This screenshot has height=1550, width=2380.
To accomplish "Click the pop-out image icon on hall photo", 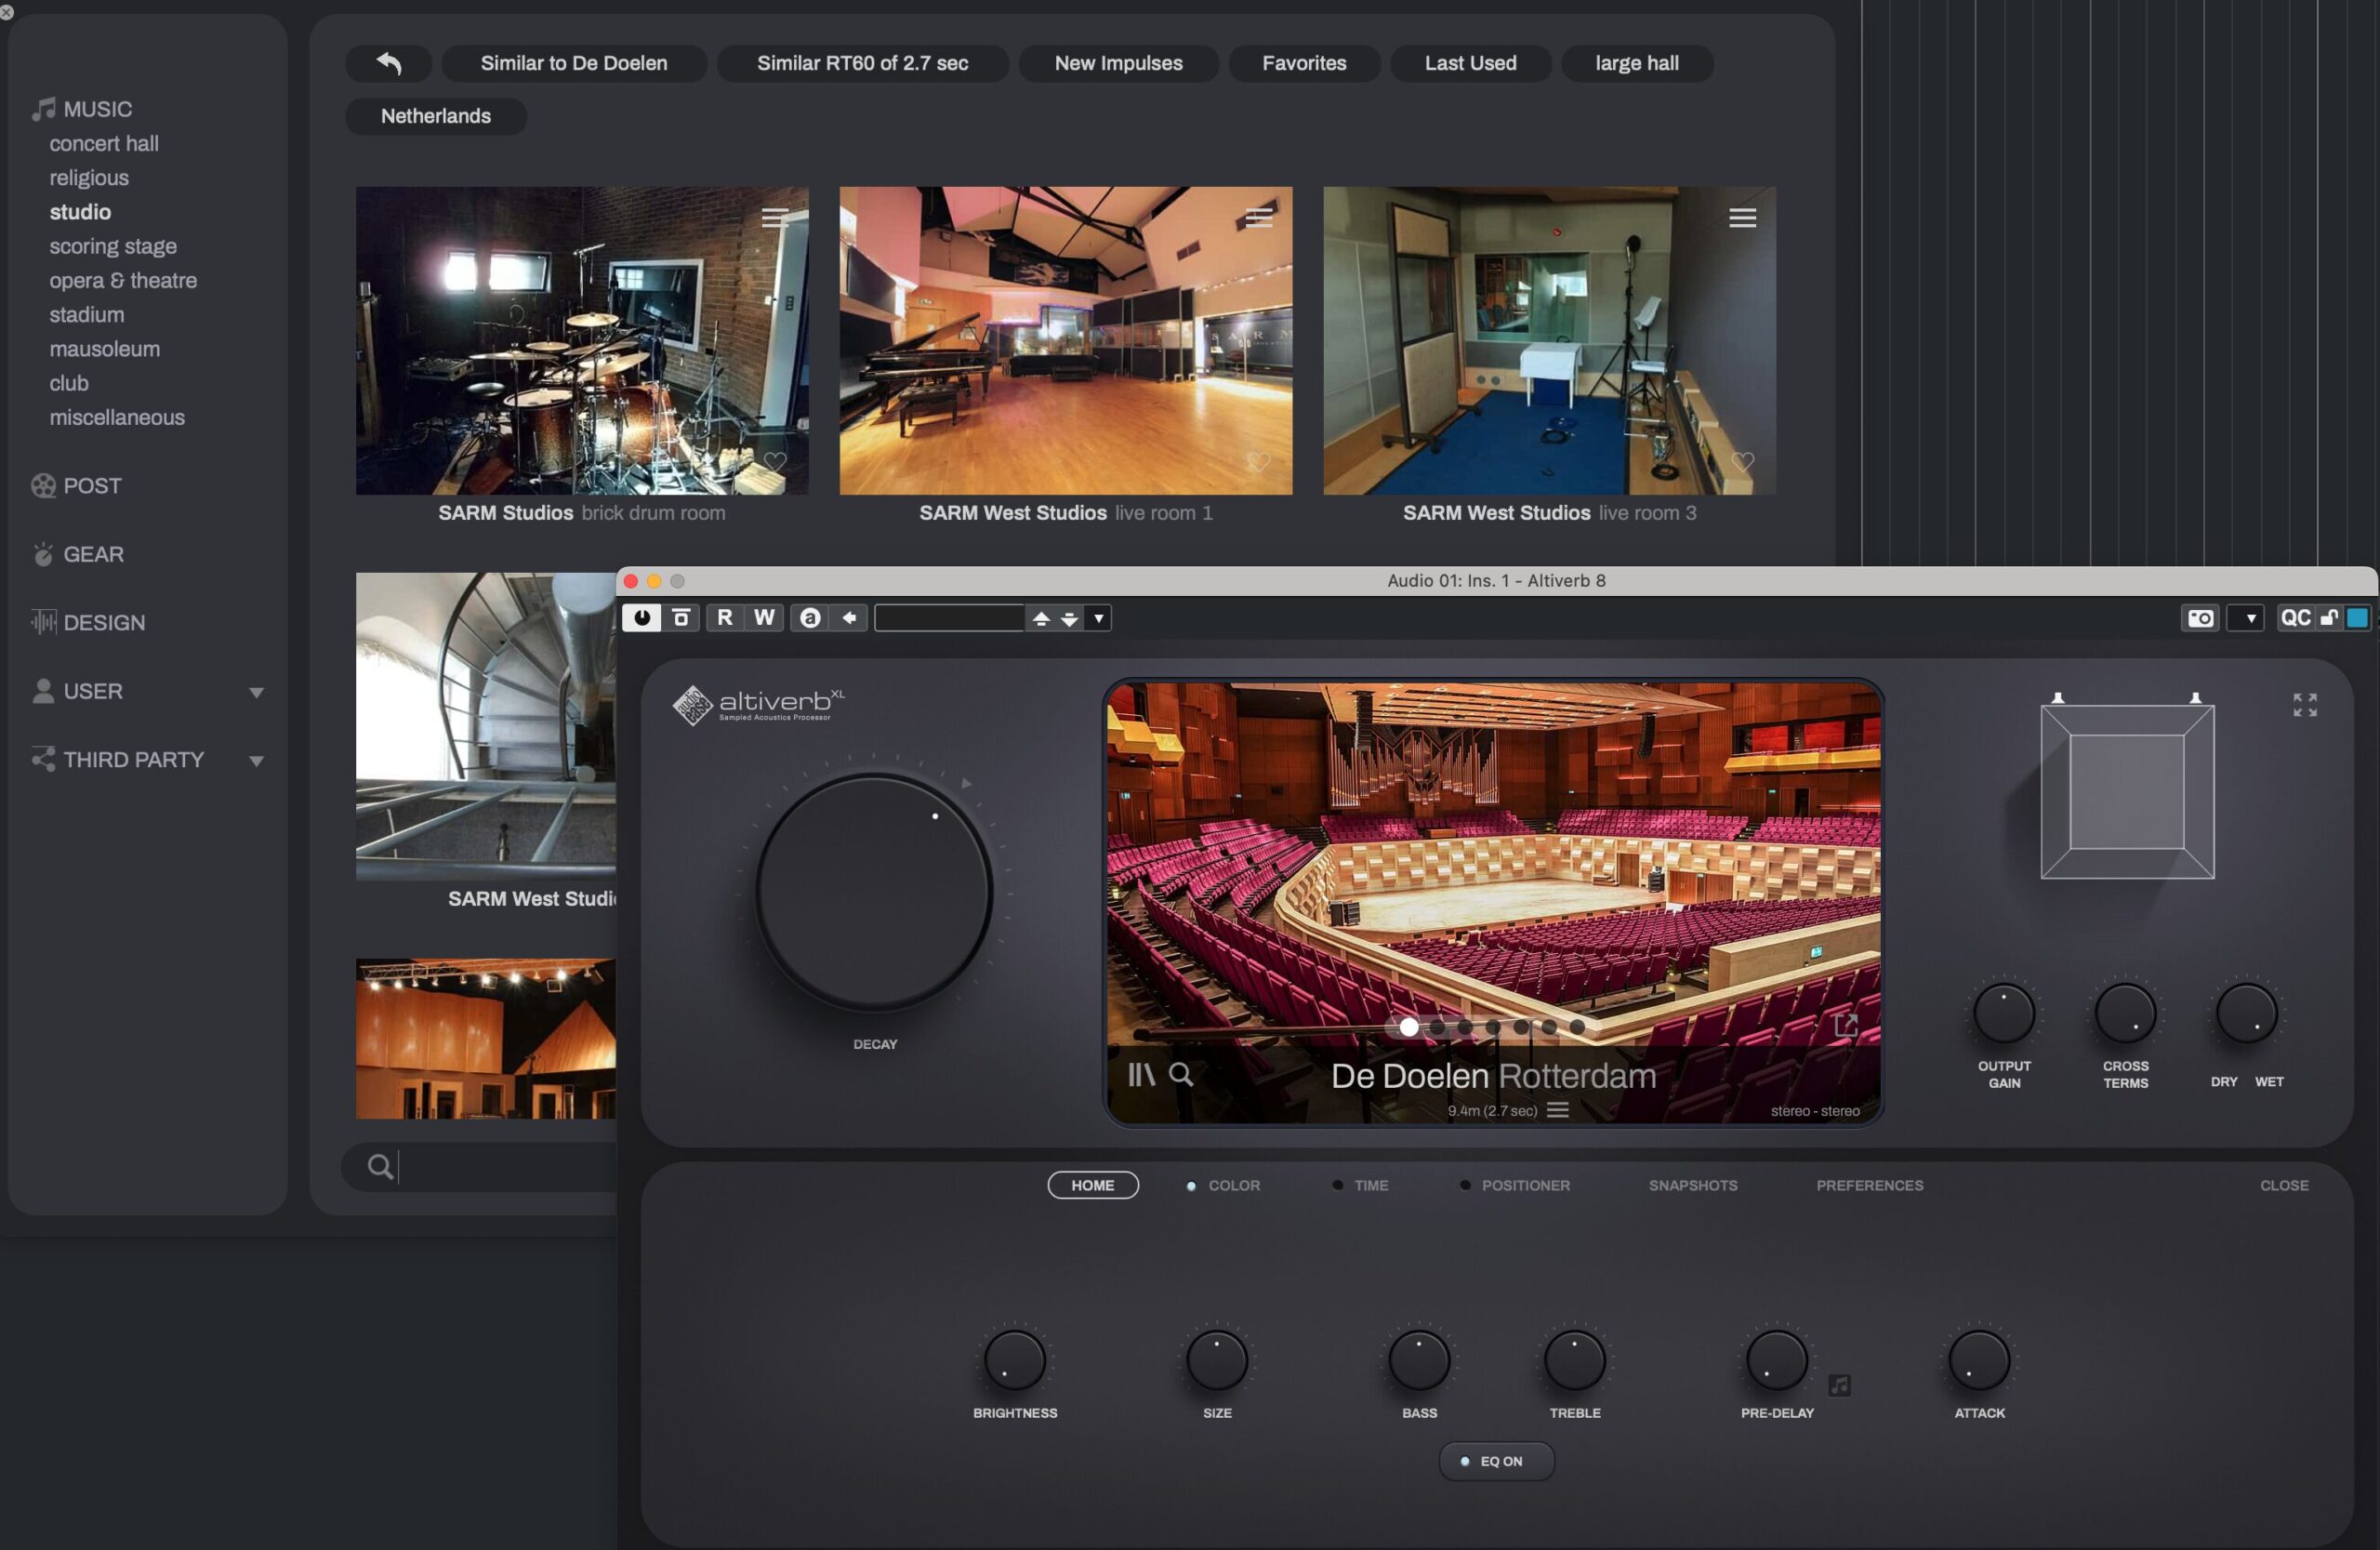I will click(x=1845, y=1024).
